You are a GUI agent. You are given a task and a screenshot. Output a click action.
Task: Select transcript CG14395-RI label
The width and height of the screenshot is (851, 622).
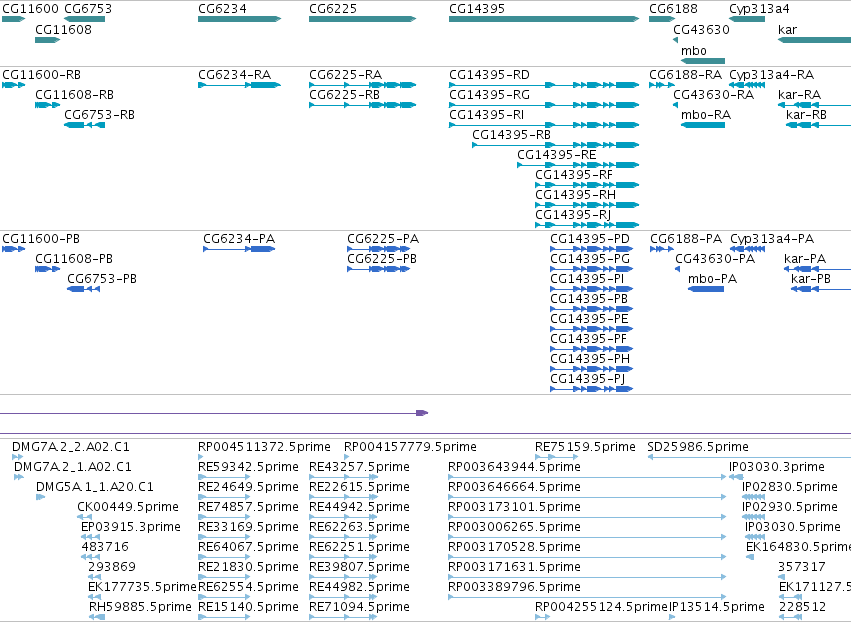487,115
